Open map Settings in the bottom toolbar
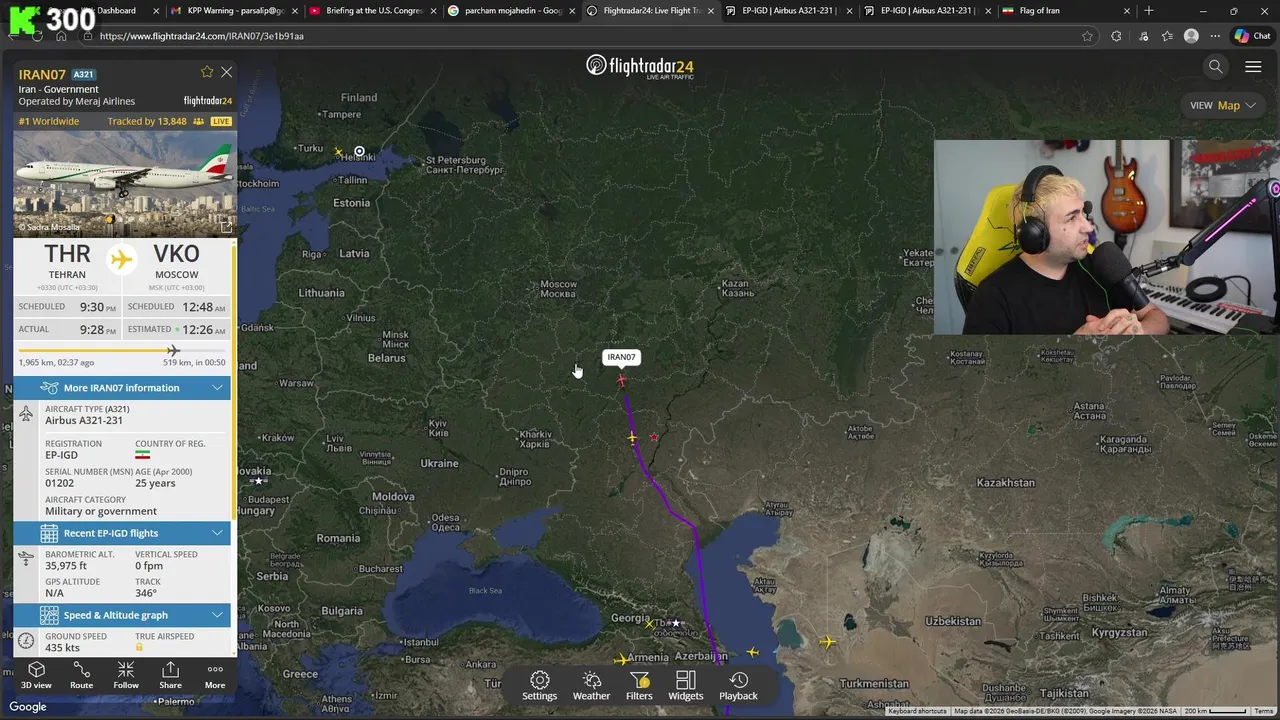 coord(539,686)
